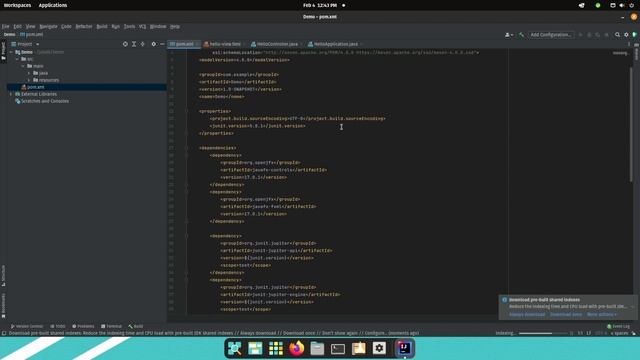Click Always download link in notification
Screen dimensions: 640x360
click(527, 315)
